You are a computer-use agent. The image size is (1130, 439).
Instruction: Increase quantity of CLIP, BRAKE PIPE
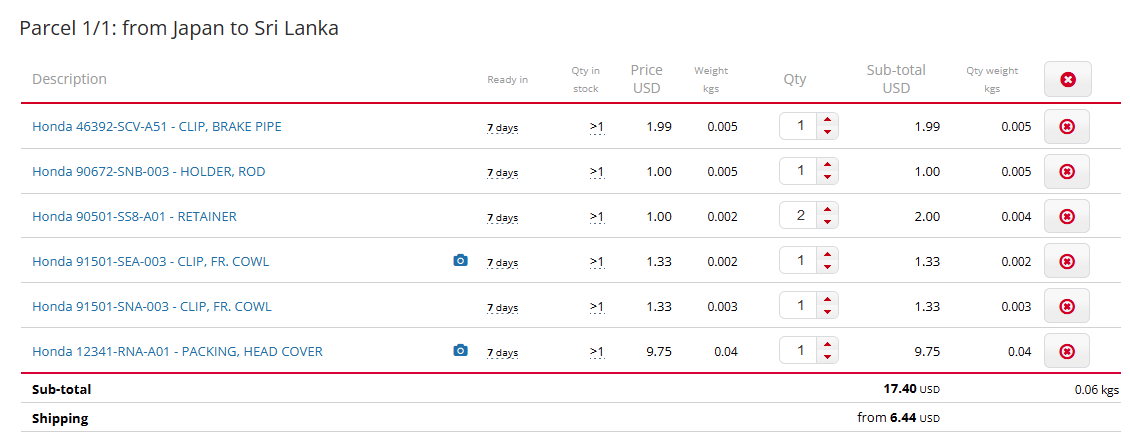[x=827, y=120]
